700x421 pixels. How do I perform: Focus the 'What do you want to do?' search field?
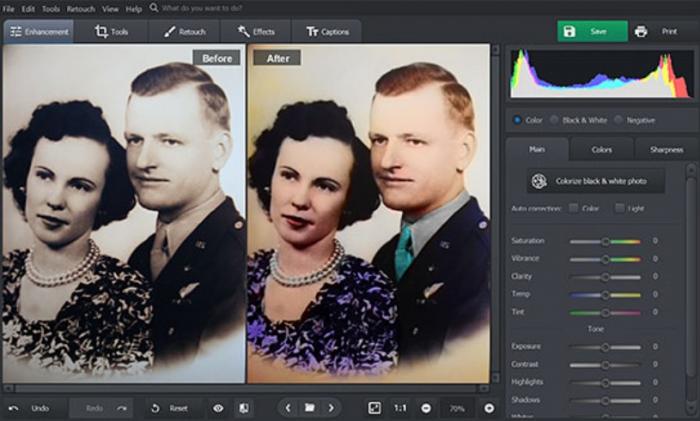click(202, 8)
